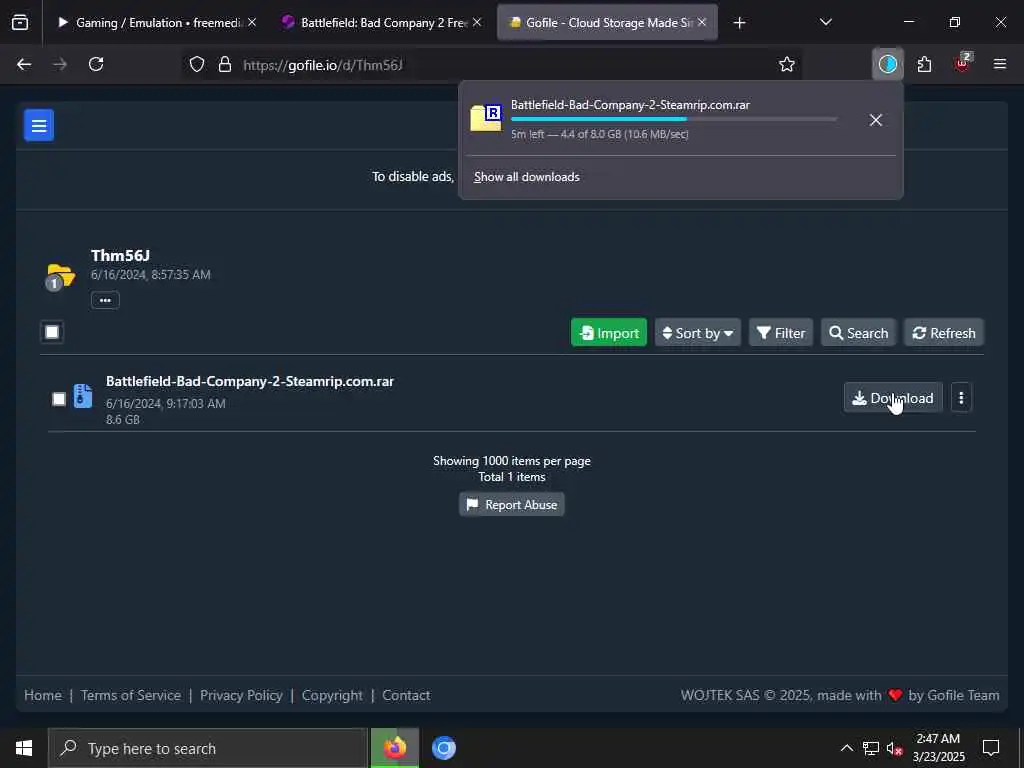Click the Filter button
The image size is (1024, 768).
[781, 333]
